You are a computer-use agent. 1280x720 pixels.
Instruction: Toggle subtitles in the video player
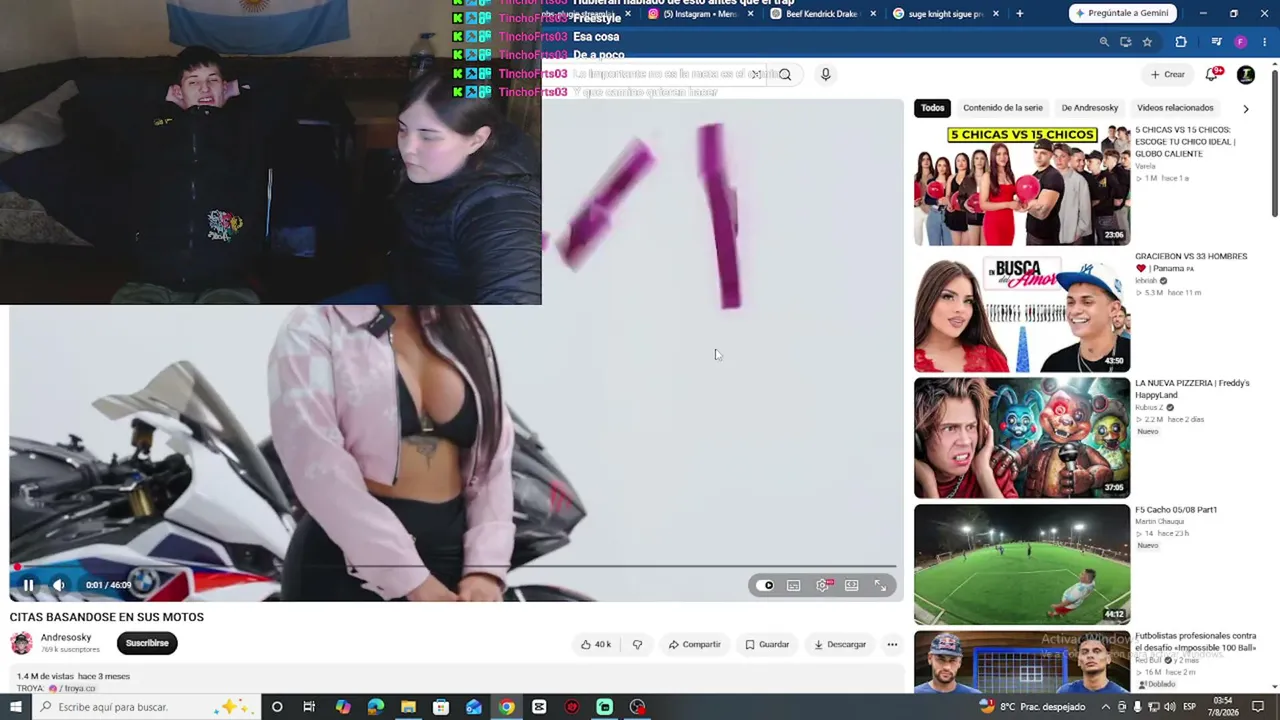pyautogui.click(x=793, y=585)
